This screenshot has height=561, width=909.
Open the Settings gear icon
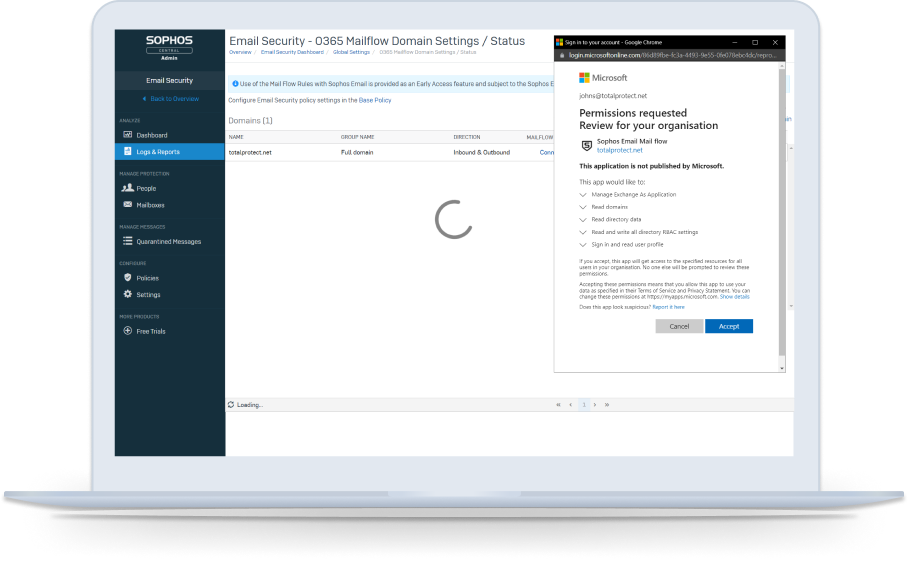click(x=127, y=295)
